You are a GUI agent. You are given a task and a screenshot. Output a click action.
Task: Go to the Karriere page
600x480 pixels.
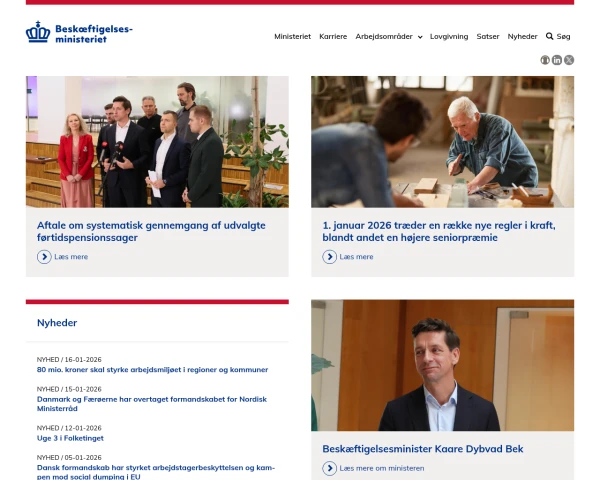coord(333,36)
